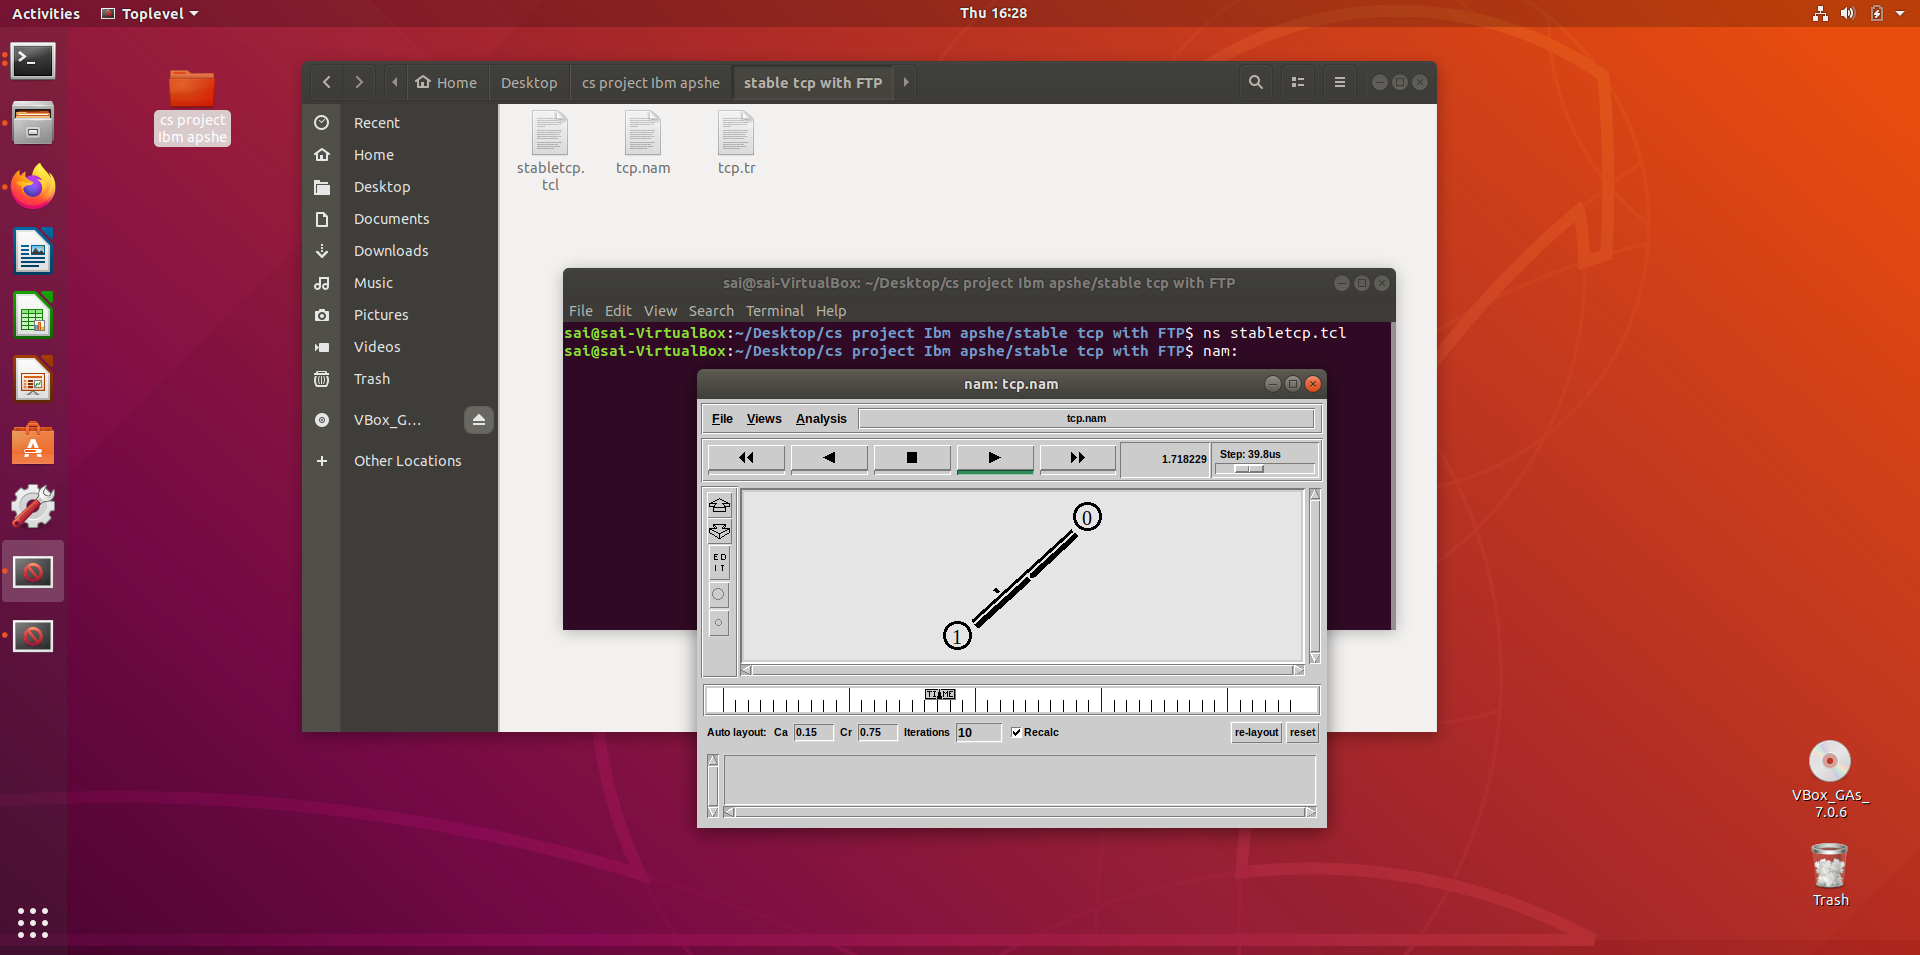
Task: Click the reset button in nam
Action: point(1301,732)
